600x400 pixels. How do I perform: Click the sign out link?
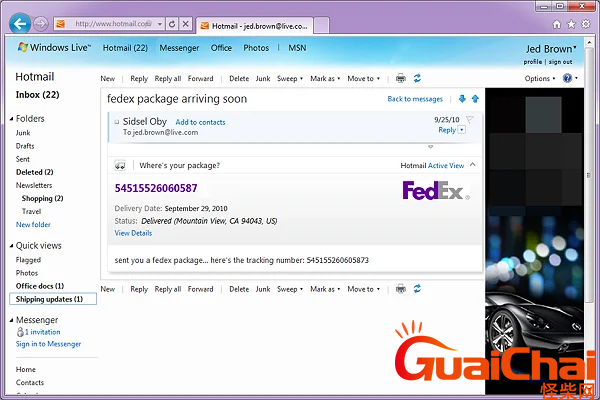561,62
